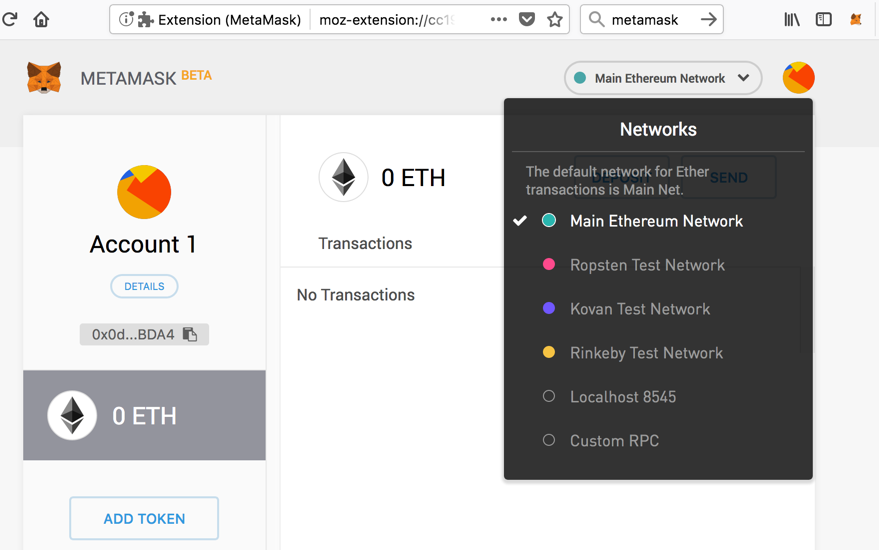This screenshot has width=879, height=550.
Task: Open page actions three-dots menu
Action: point(498,19)
